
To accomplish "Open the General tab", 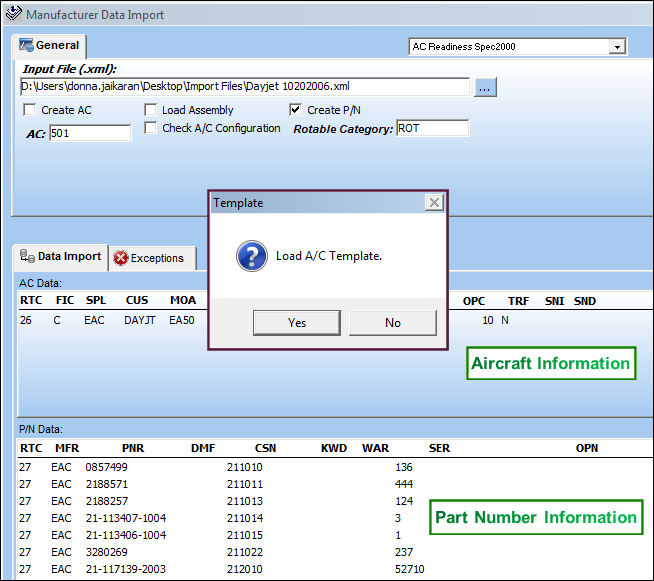I will coord(49,45).
